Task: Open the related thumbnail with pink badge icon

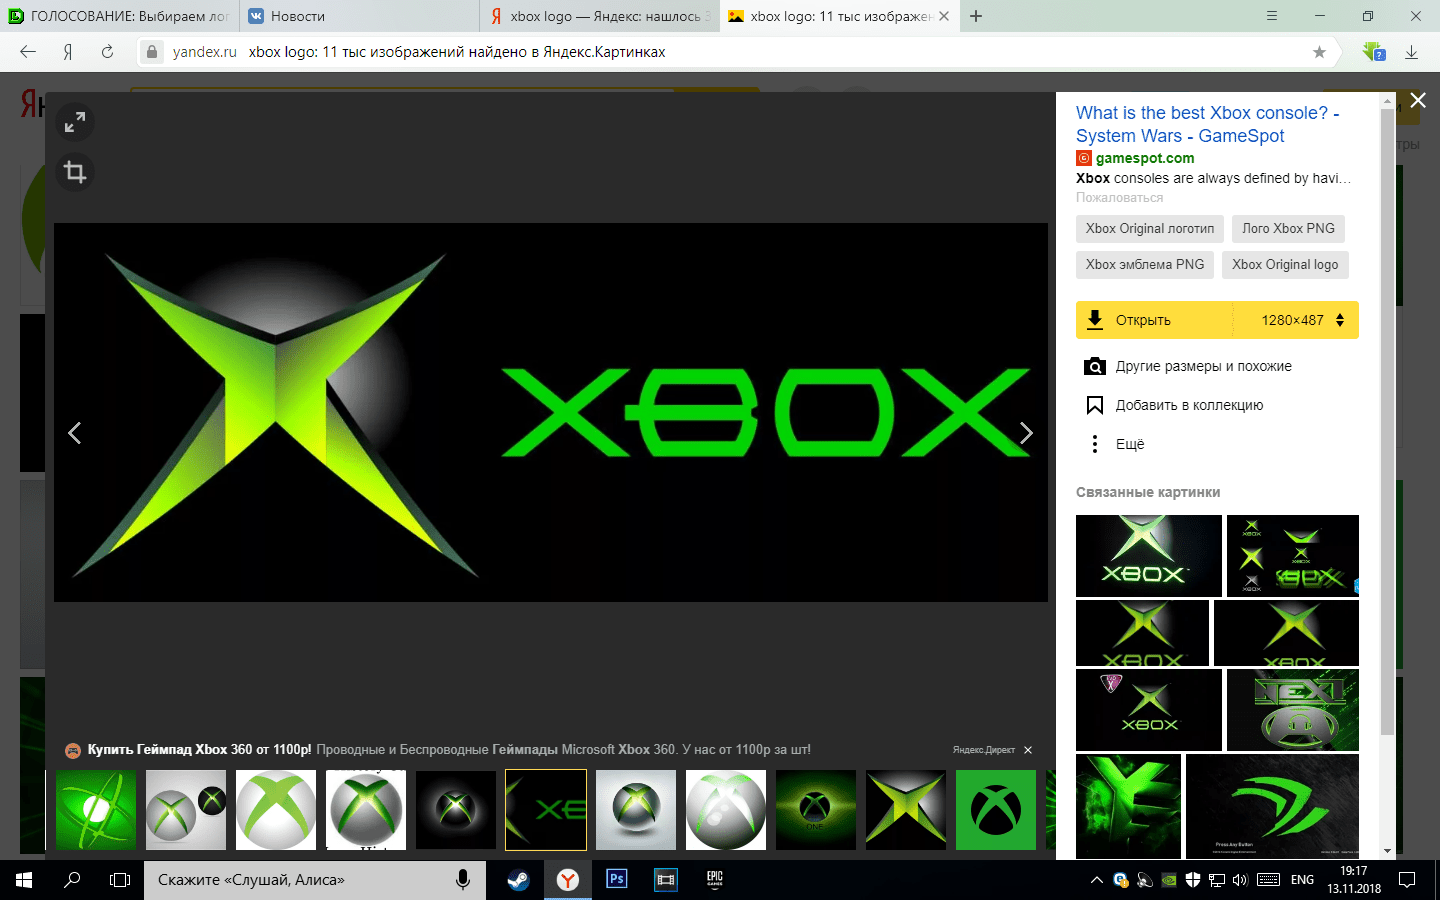Action: (1149, 710)
